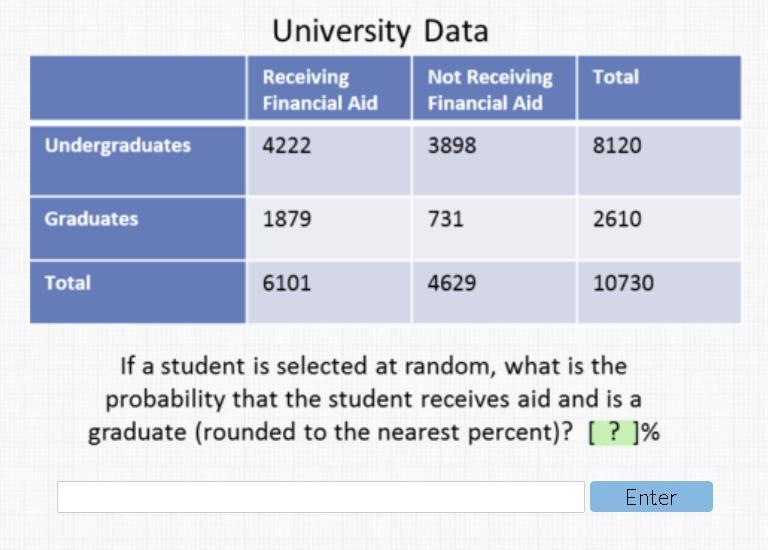Select the Graduates row header
This screenshot has height=550, width=768.
91,219
